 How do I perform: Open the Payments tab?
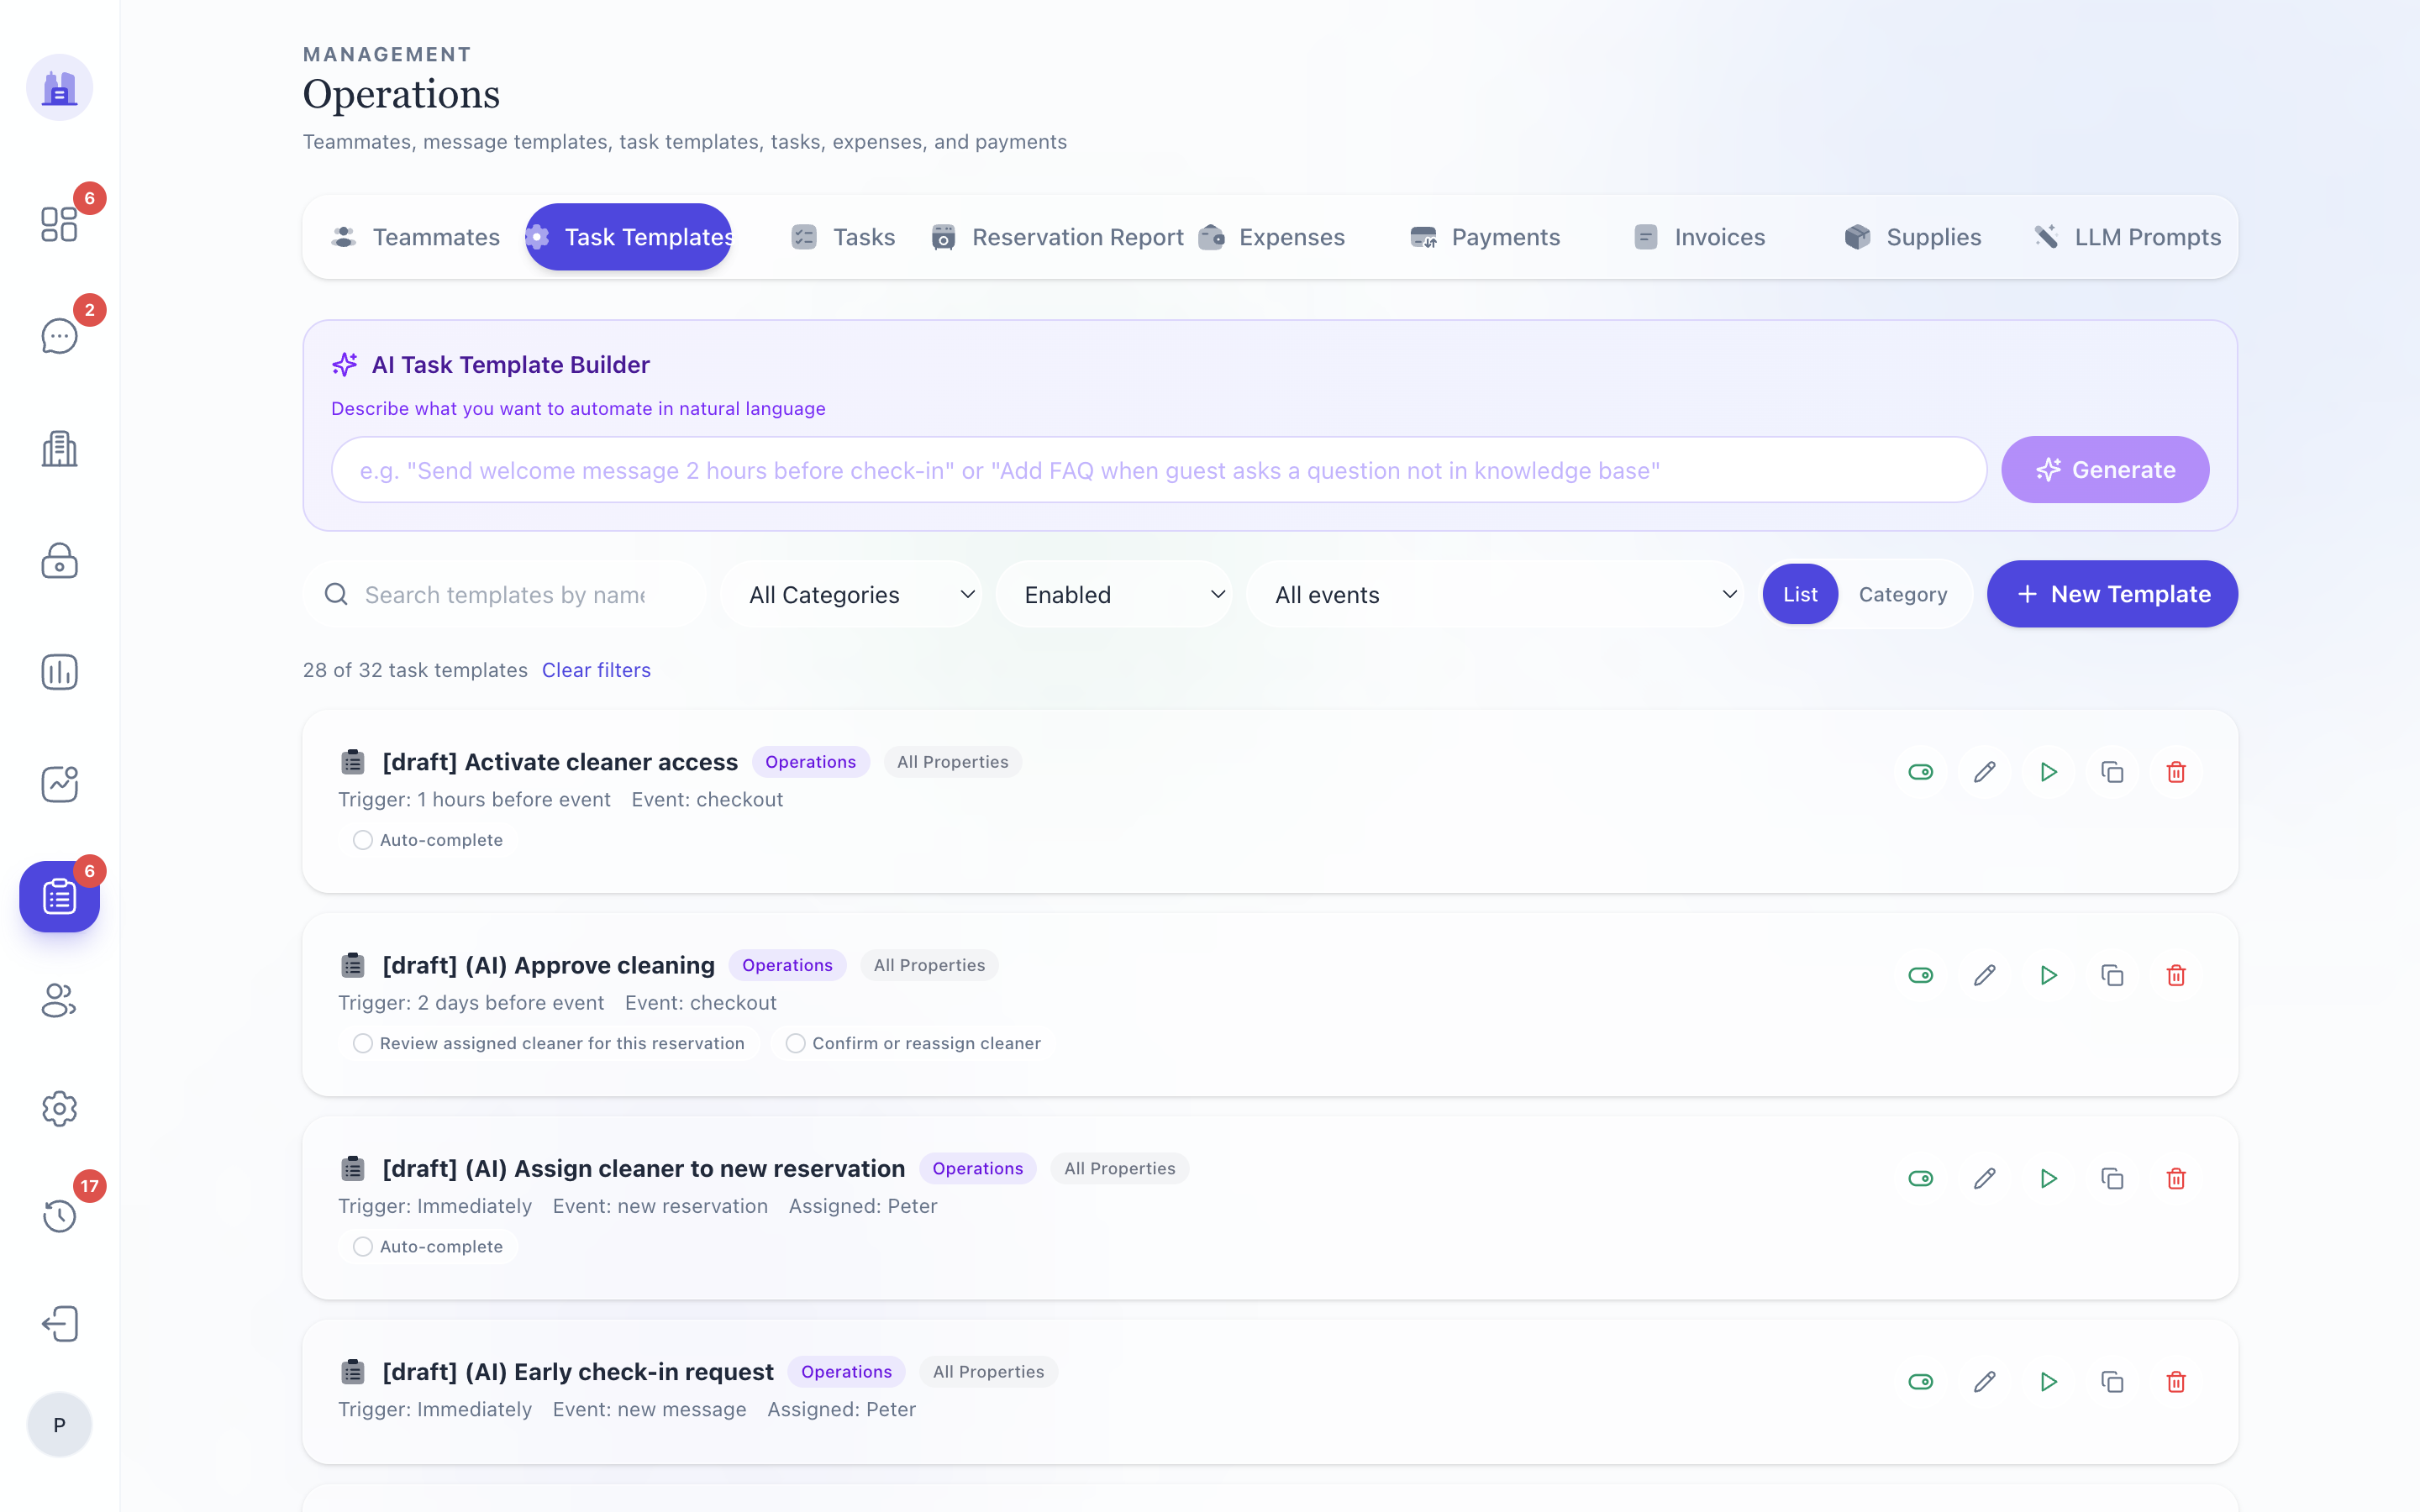tap(1486, 237)
